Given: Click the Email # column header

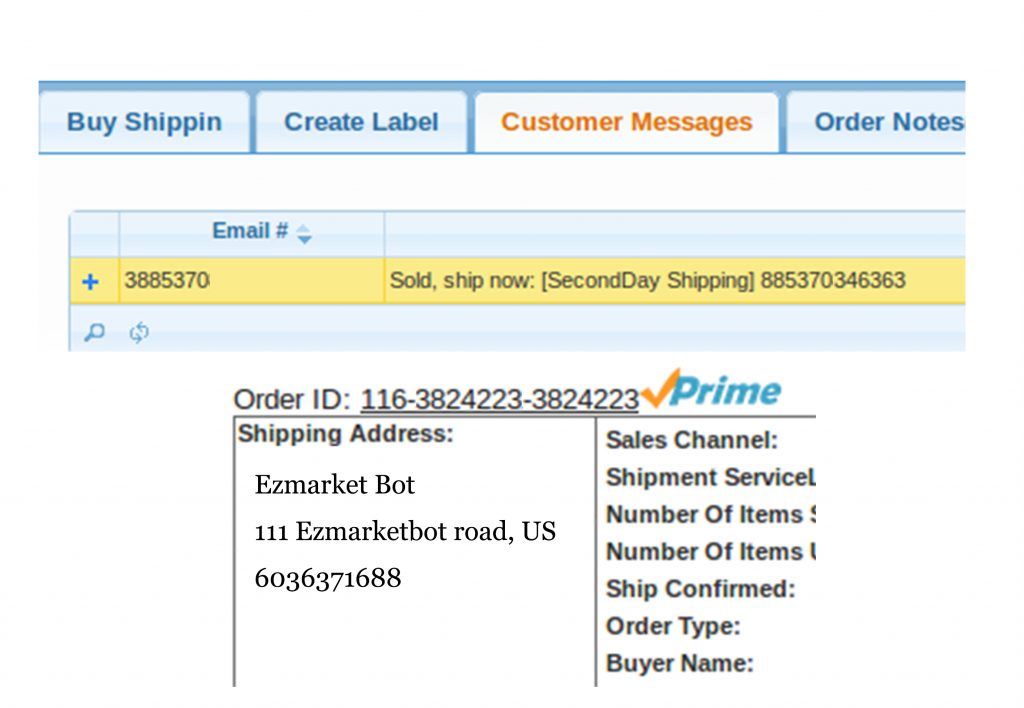Looking at the screenshot, I should [251, 233].
